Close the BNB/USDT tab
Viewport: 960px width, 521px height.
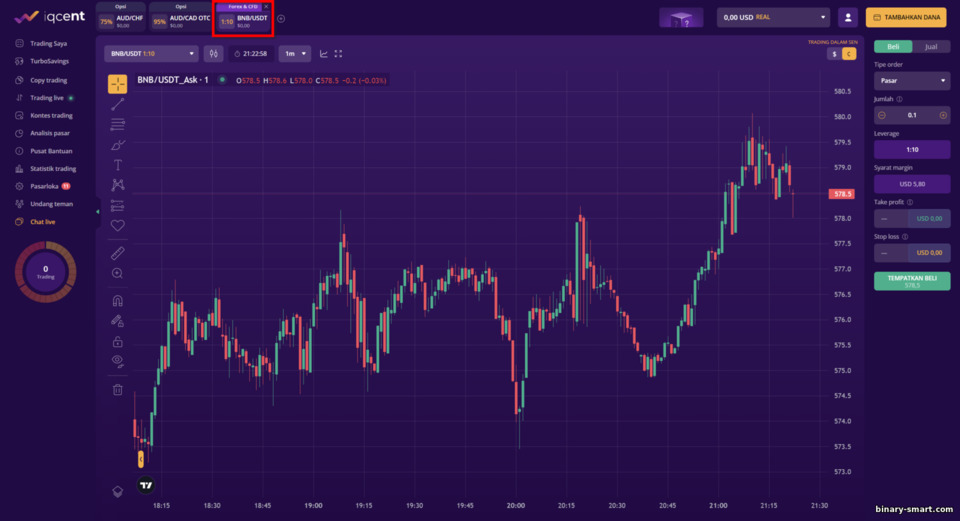tap(266, 7)
